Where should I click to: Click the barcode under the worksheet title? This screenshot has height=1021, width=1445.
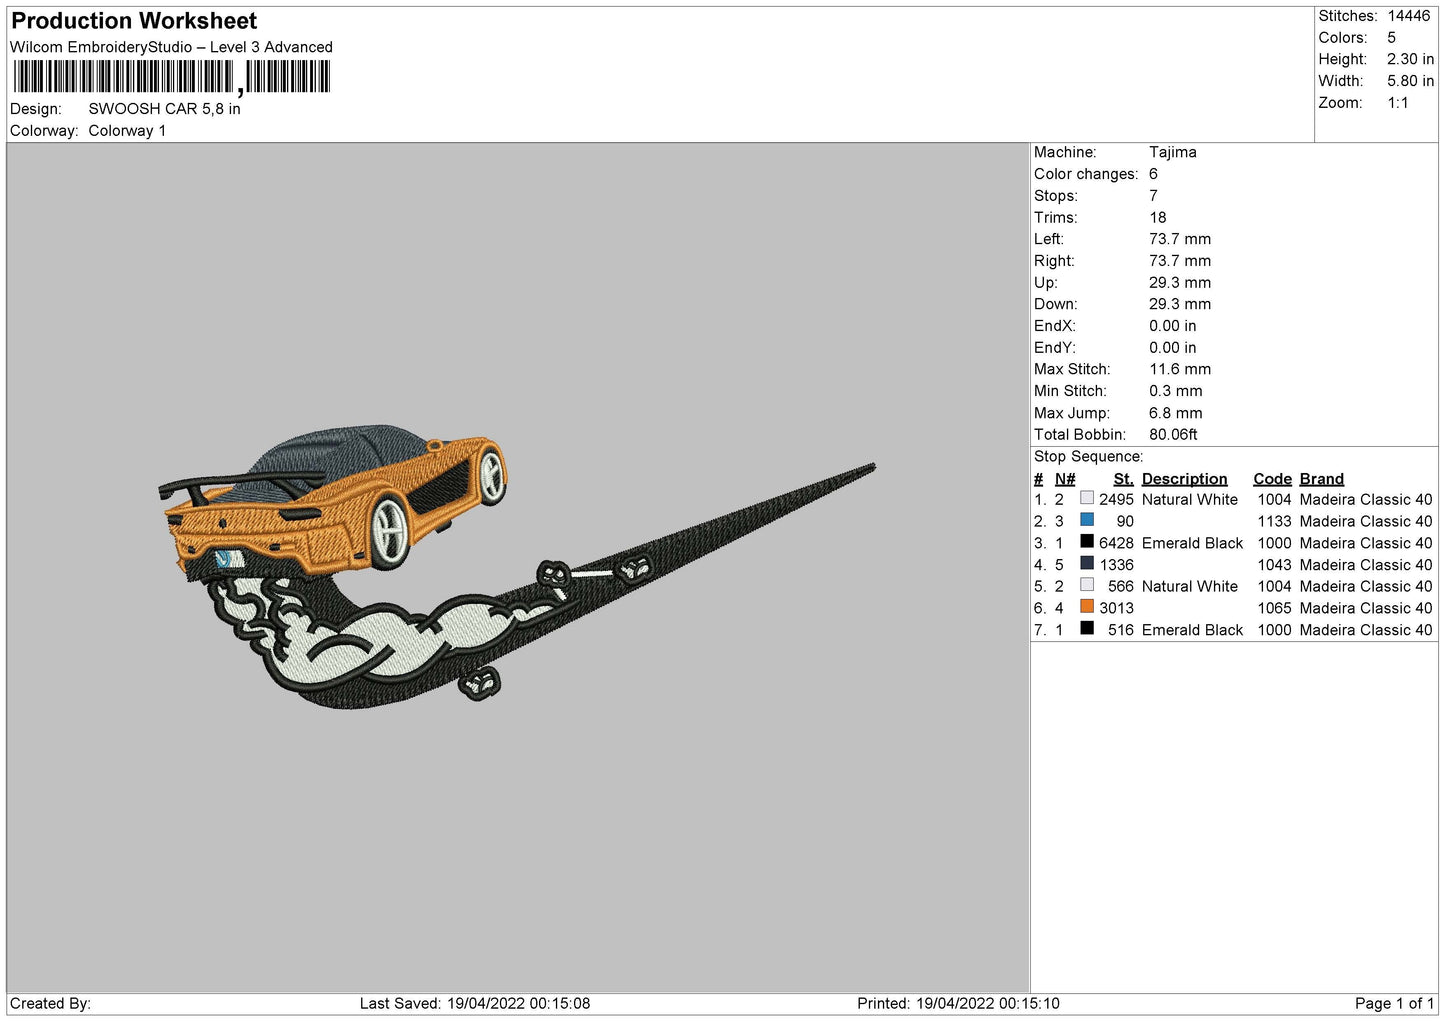171,77
